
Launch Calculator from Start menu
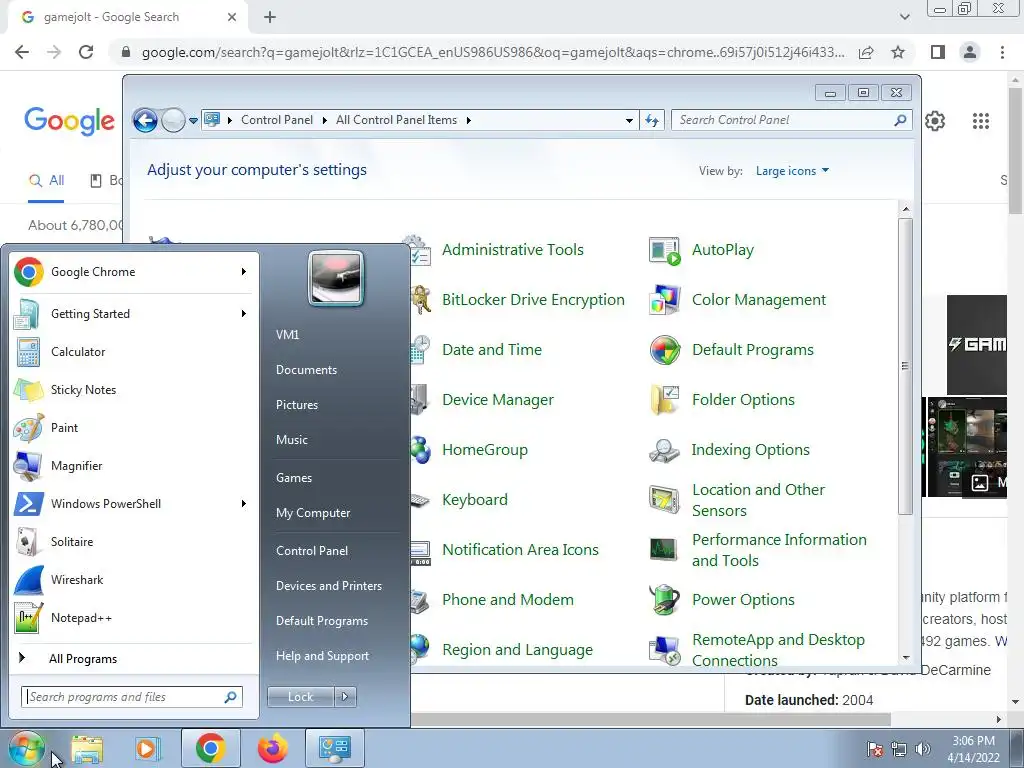click(133, 352)
